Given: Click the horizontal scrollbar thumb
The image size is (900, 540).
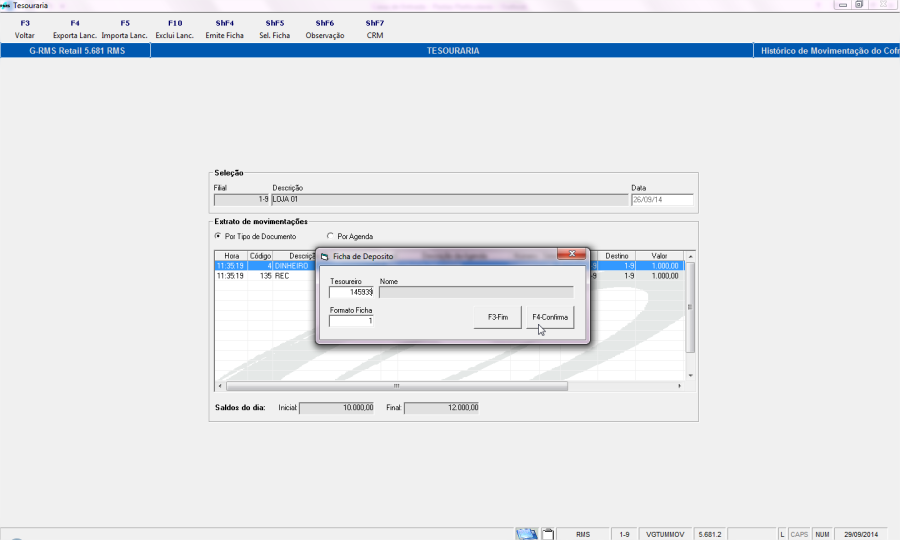Looking at the screenshot, I should click(397, 386).
